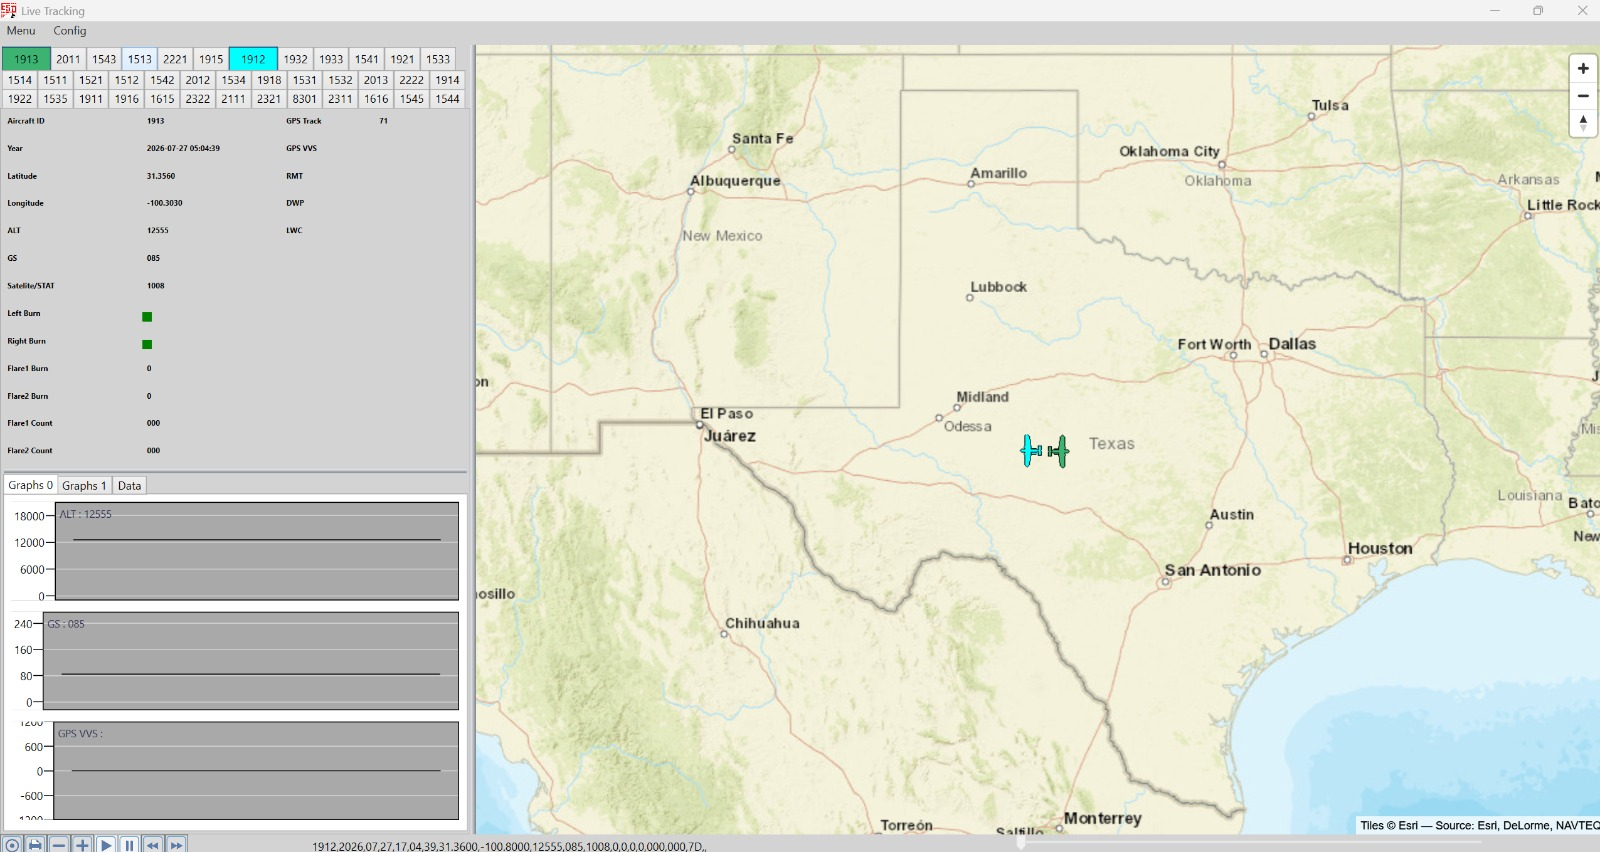Image resolution: width=1600 pixels, height=852 pixels.
Task: Select aircraft 1912 highlighted in cyan
Action: click(253, 59)
